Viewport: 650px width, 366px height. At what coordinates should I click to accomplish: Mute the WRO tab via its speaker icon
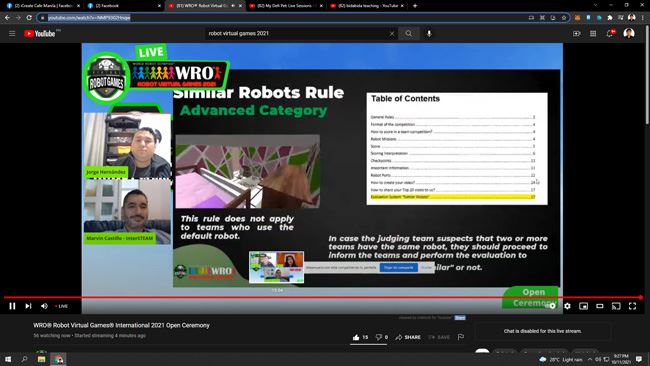pos(233,6)
